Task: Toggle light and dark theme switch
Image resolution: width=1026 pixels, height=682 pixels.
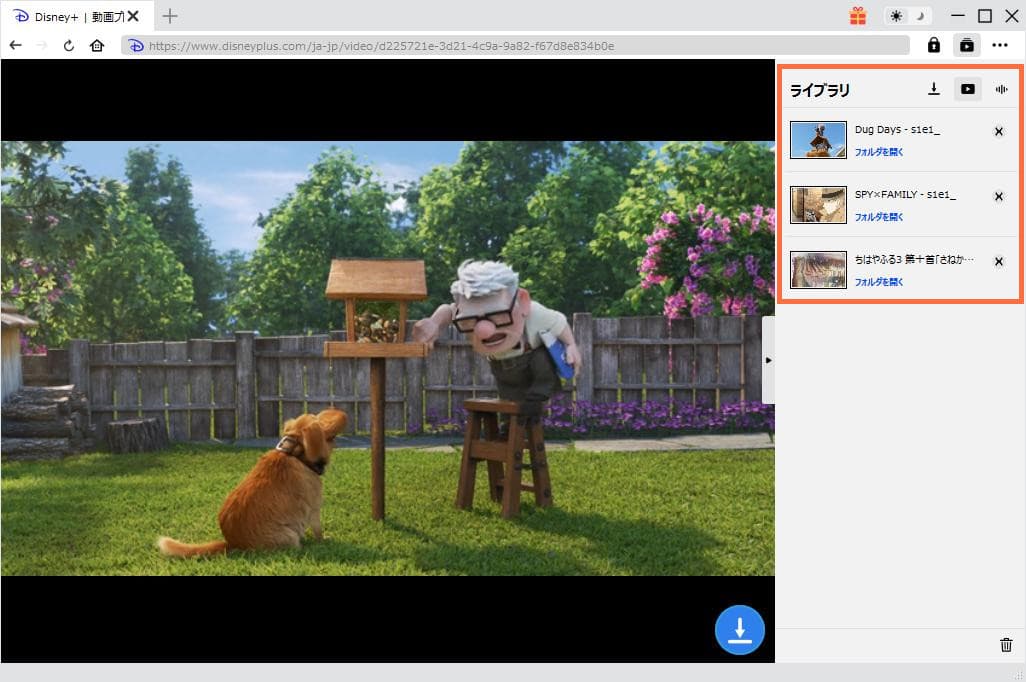Action: 908,16
